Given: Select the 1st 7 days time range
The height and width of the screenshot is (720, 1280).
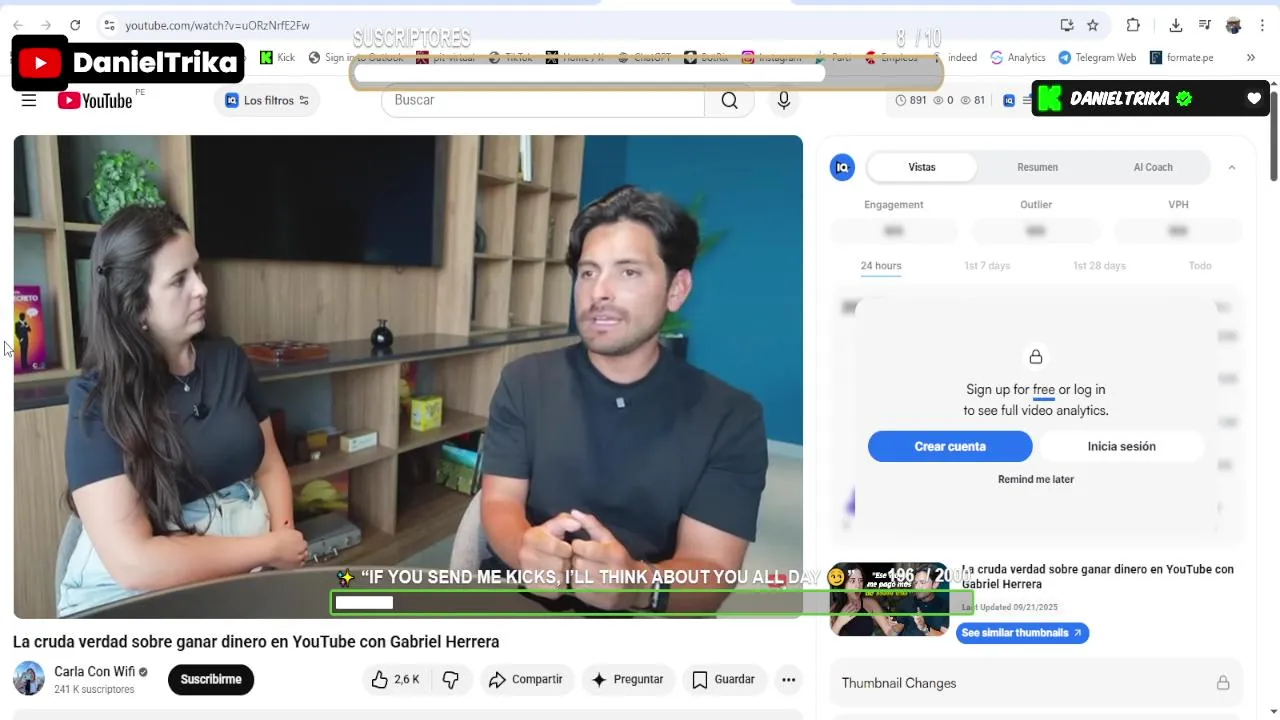Looking at the screenshot, I should (x=987, y=266).
